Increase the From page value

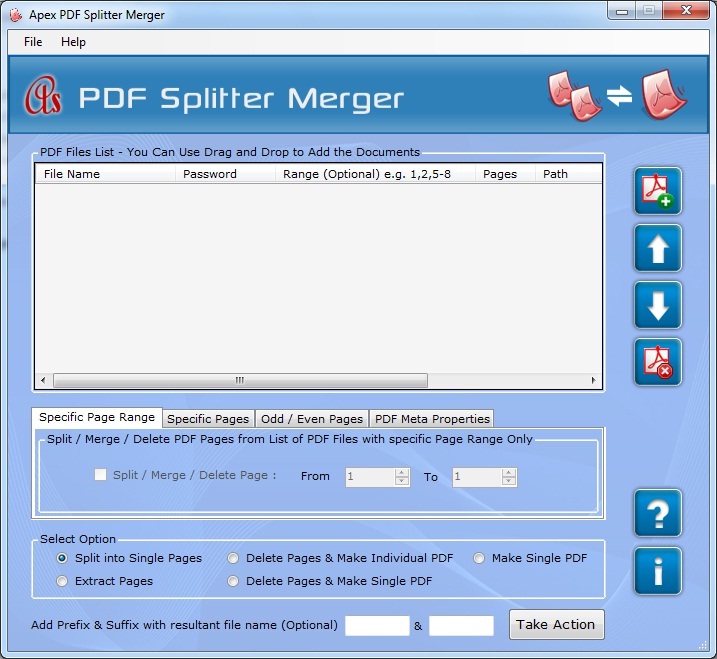tap(402, 473)
